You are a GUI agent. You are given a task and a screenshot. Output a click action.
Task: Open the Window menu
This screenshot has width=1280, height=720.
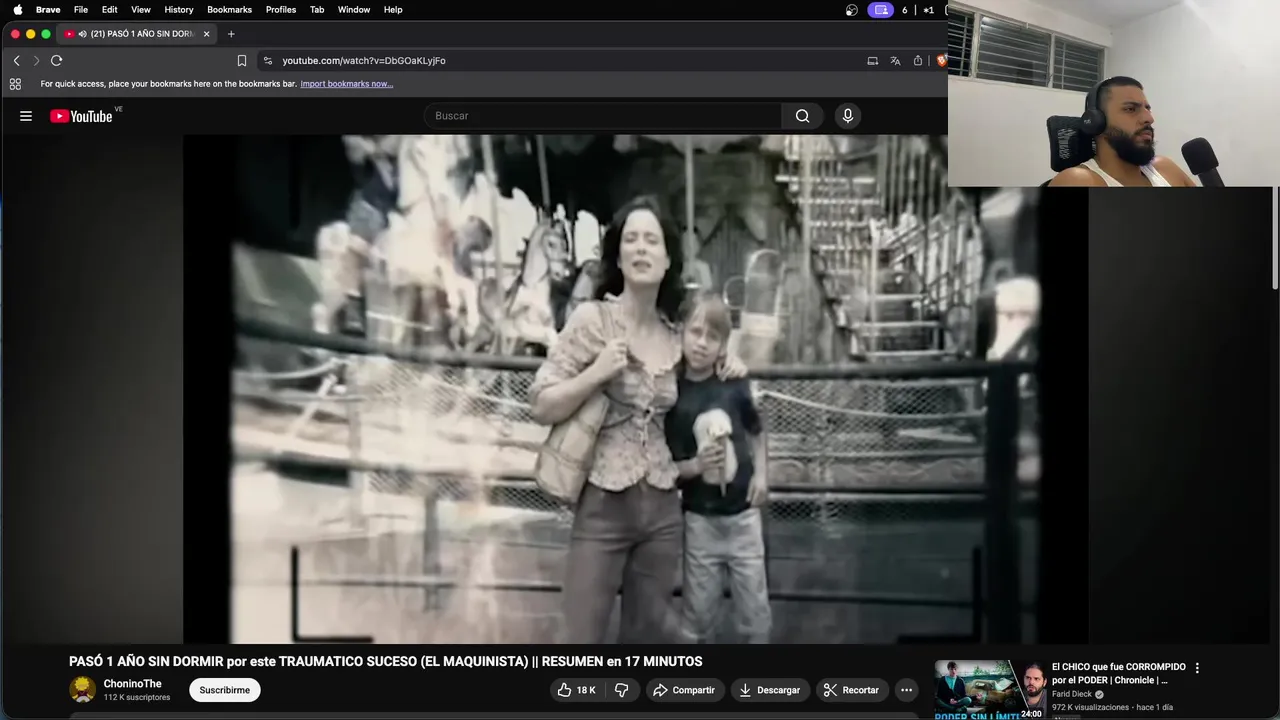pos(354,10)
